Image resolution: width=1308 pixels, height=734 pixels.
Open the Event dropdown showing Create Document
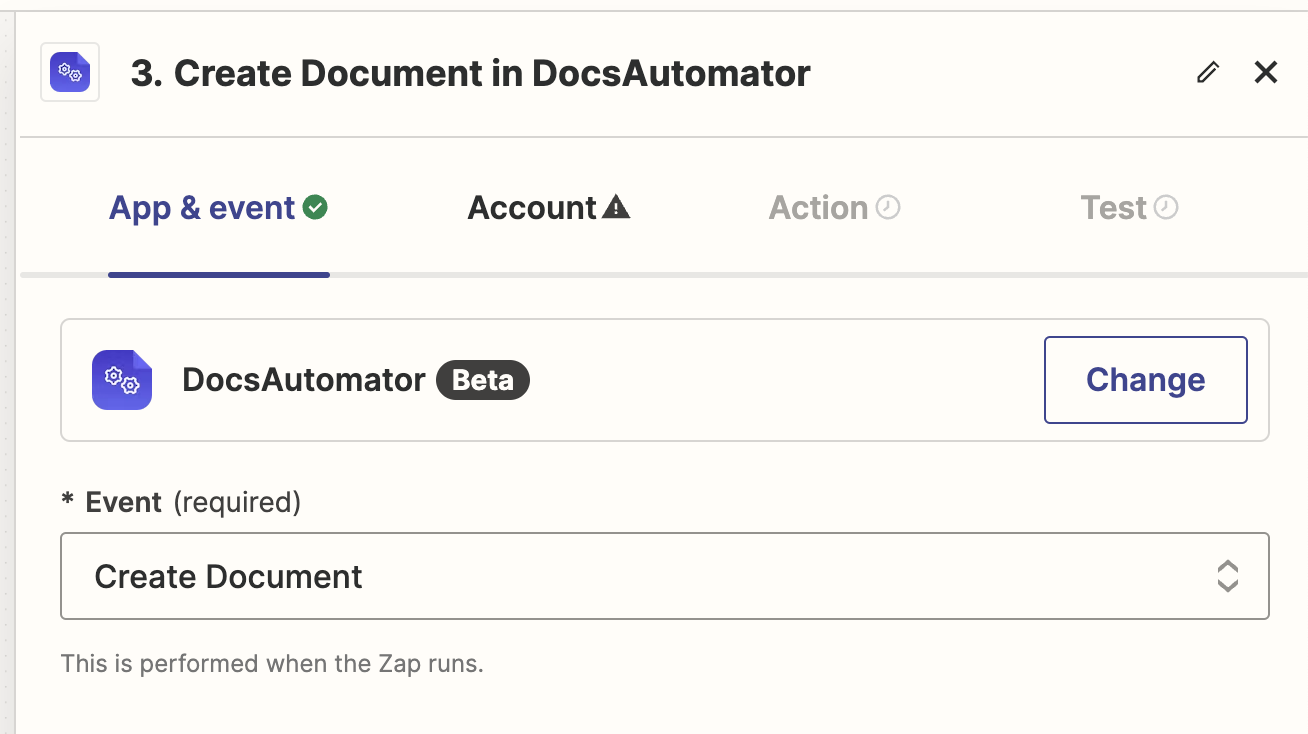tap(665, 576)
